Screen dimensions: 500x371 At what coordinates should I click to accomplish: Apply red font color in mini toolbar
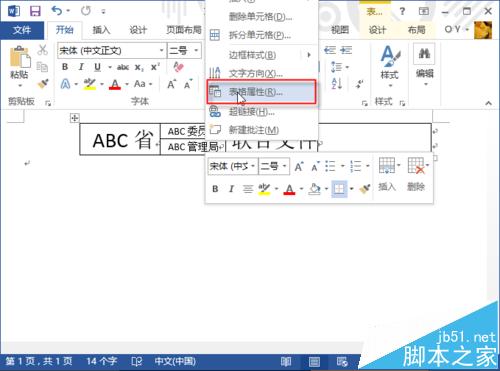[x=289, y=189]
